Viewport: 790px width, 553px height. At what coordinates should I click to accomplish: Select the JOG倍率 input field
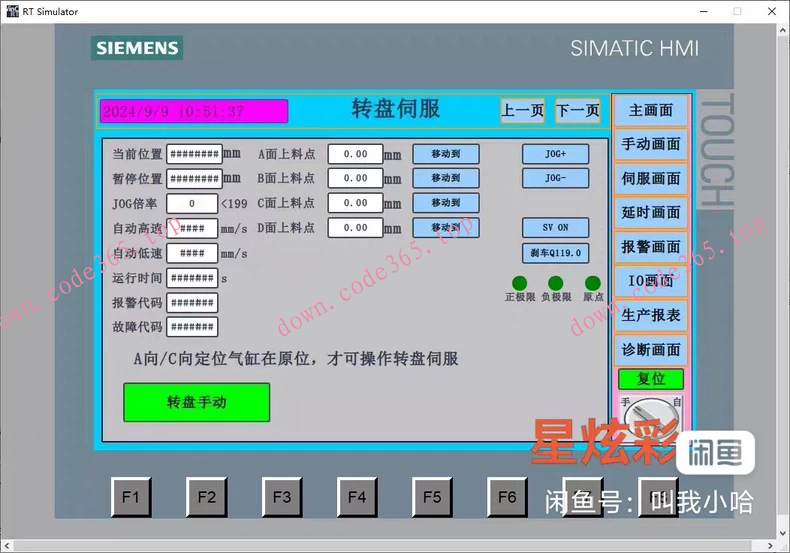tap(192, 203)
